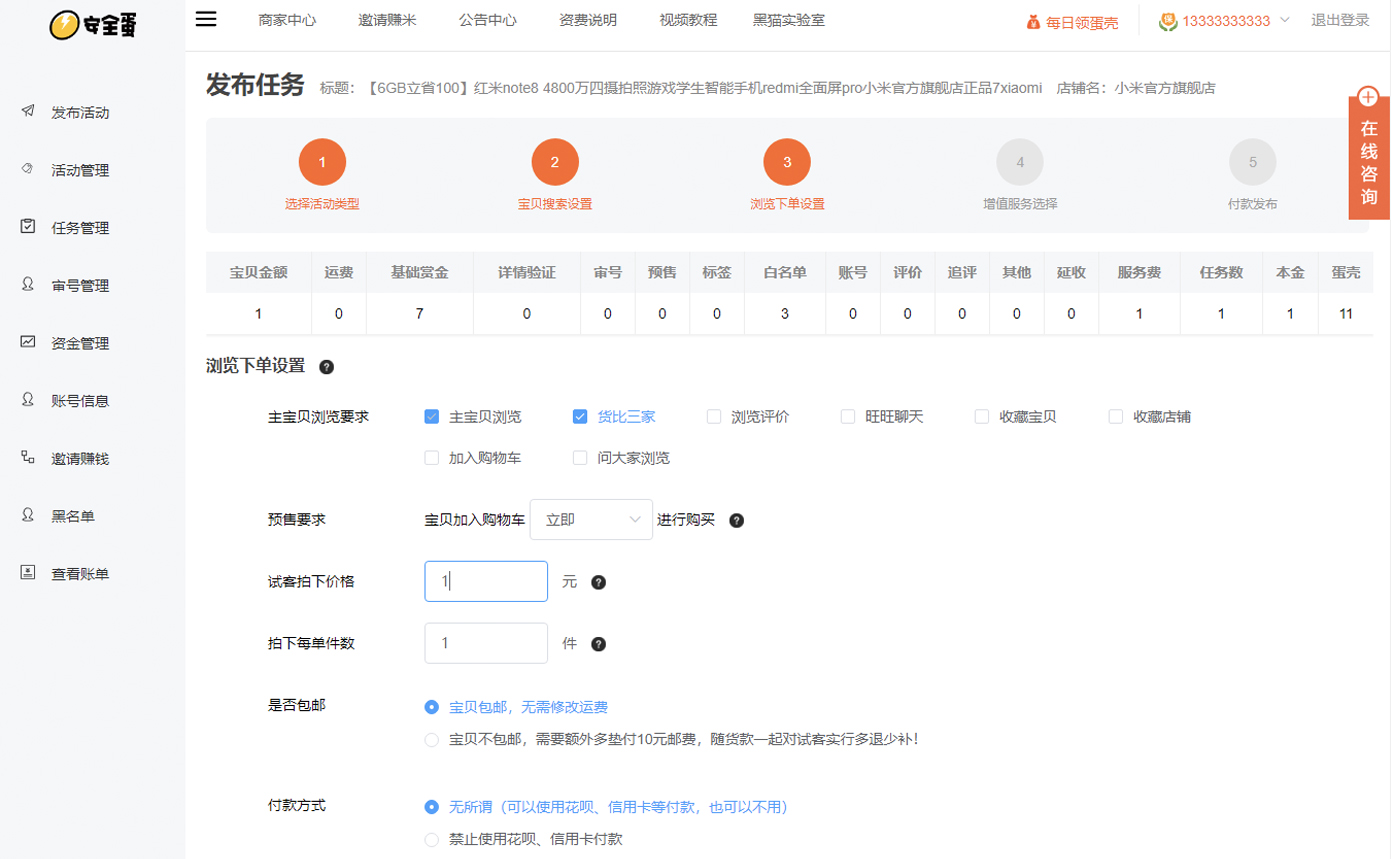
Task: Click the 安全蛋 logo
Action: tap(93, 25)
